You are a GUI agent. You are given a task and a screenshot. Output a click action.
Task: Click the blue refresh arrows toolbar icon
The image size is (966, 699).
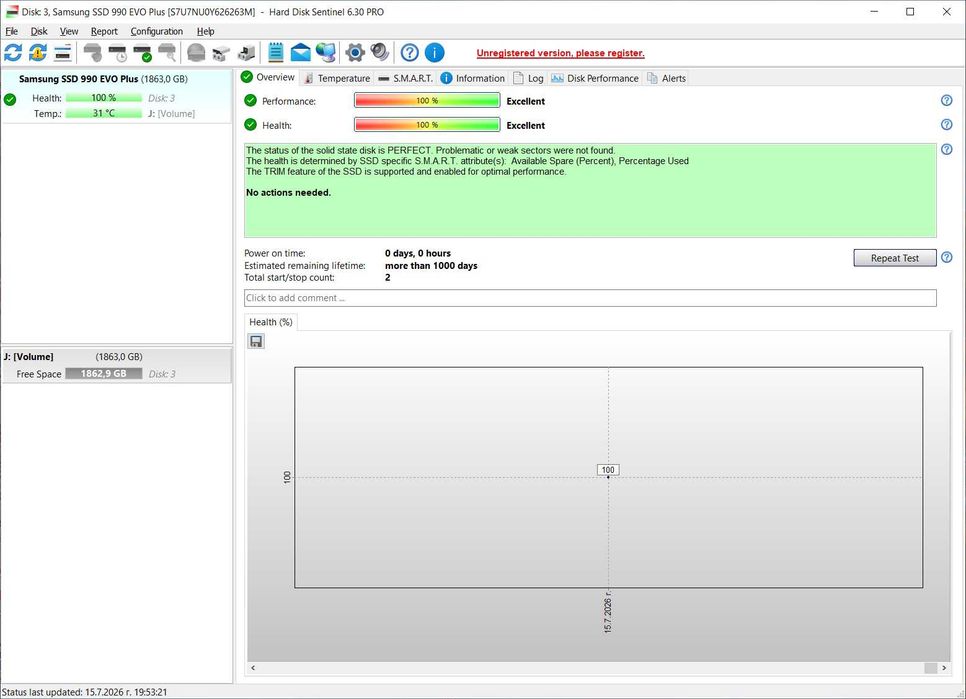coord(13,53)
